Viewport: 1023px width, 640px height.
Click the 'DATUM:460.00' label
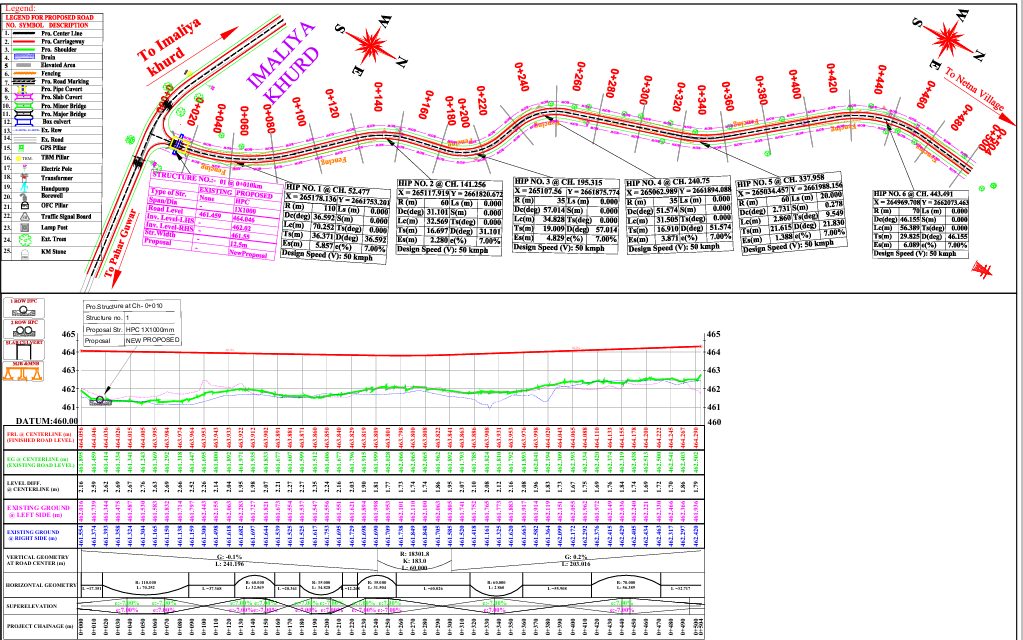click(47, 421)
